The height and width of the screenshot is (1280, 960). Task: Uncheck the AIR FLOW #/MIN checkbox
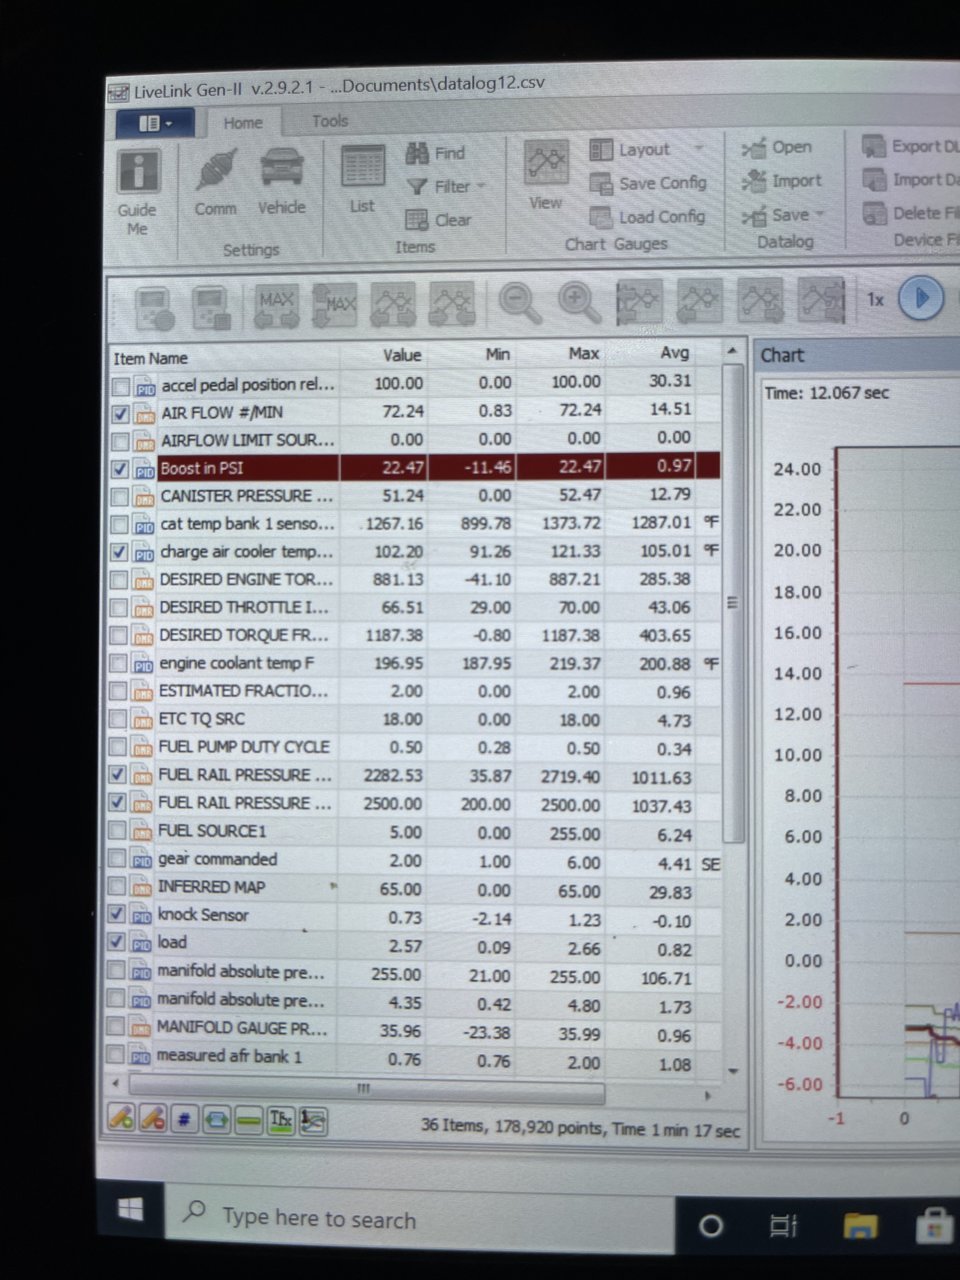click(121, 413)
